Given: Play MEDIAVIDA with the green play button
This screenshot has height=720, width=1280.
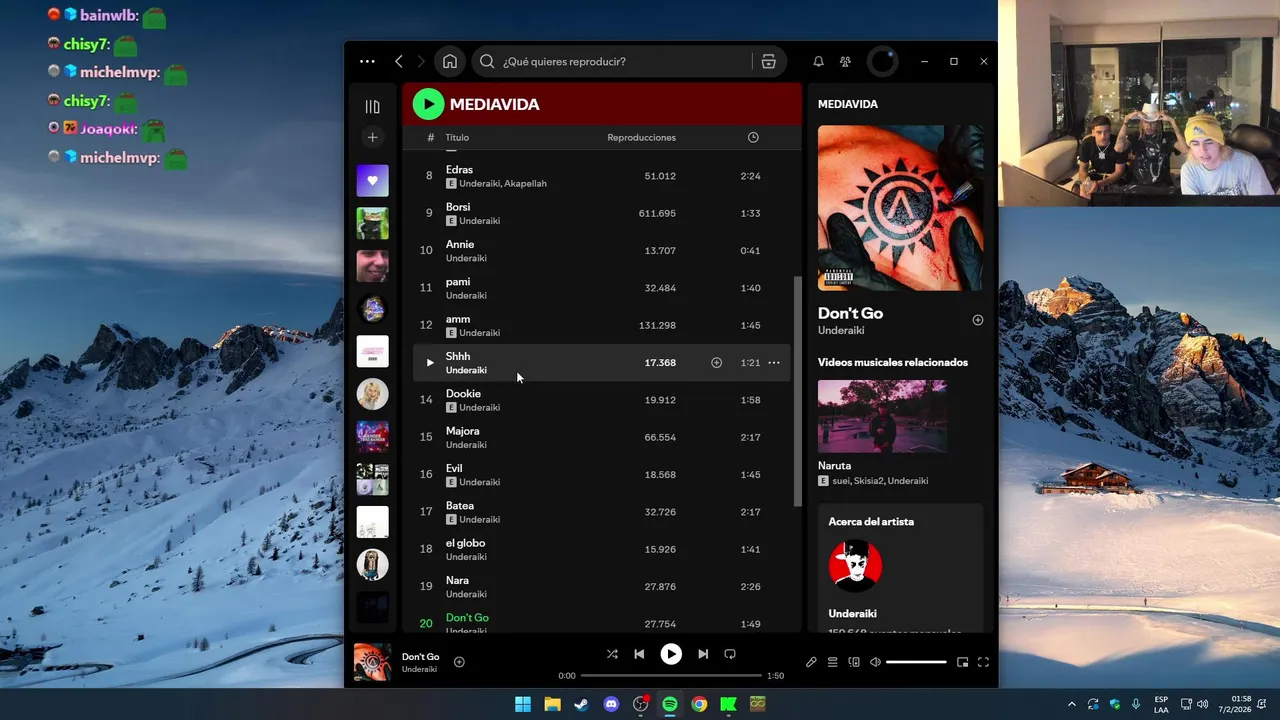Looking at the screenshot, I should (428, 104).
